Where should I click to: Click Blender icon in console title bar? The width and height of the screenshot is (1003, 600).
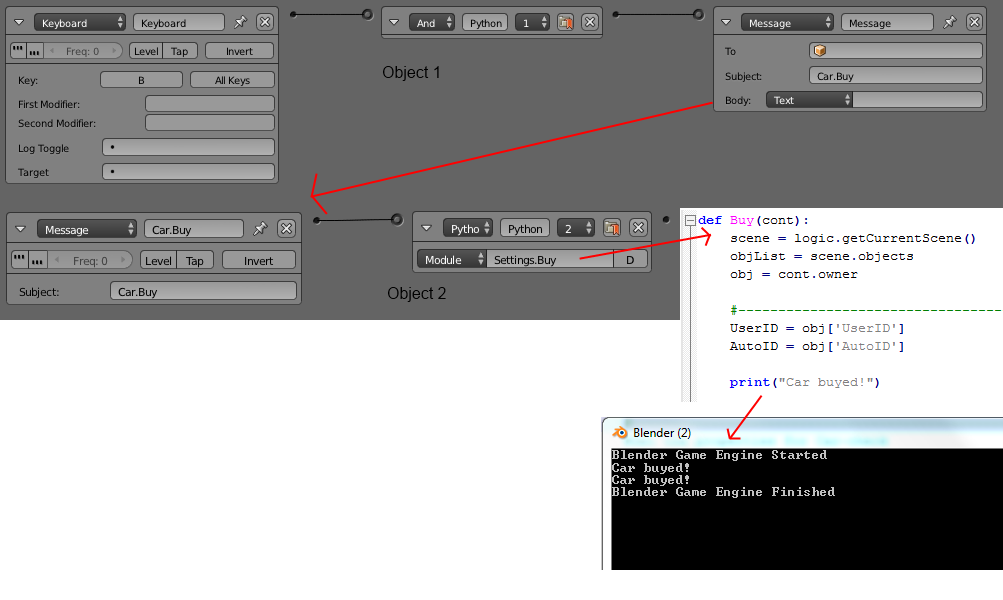pos(619,432)
